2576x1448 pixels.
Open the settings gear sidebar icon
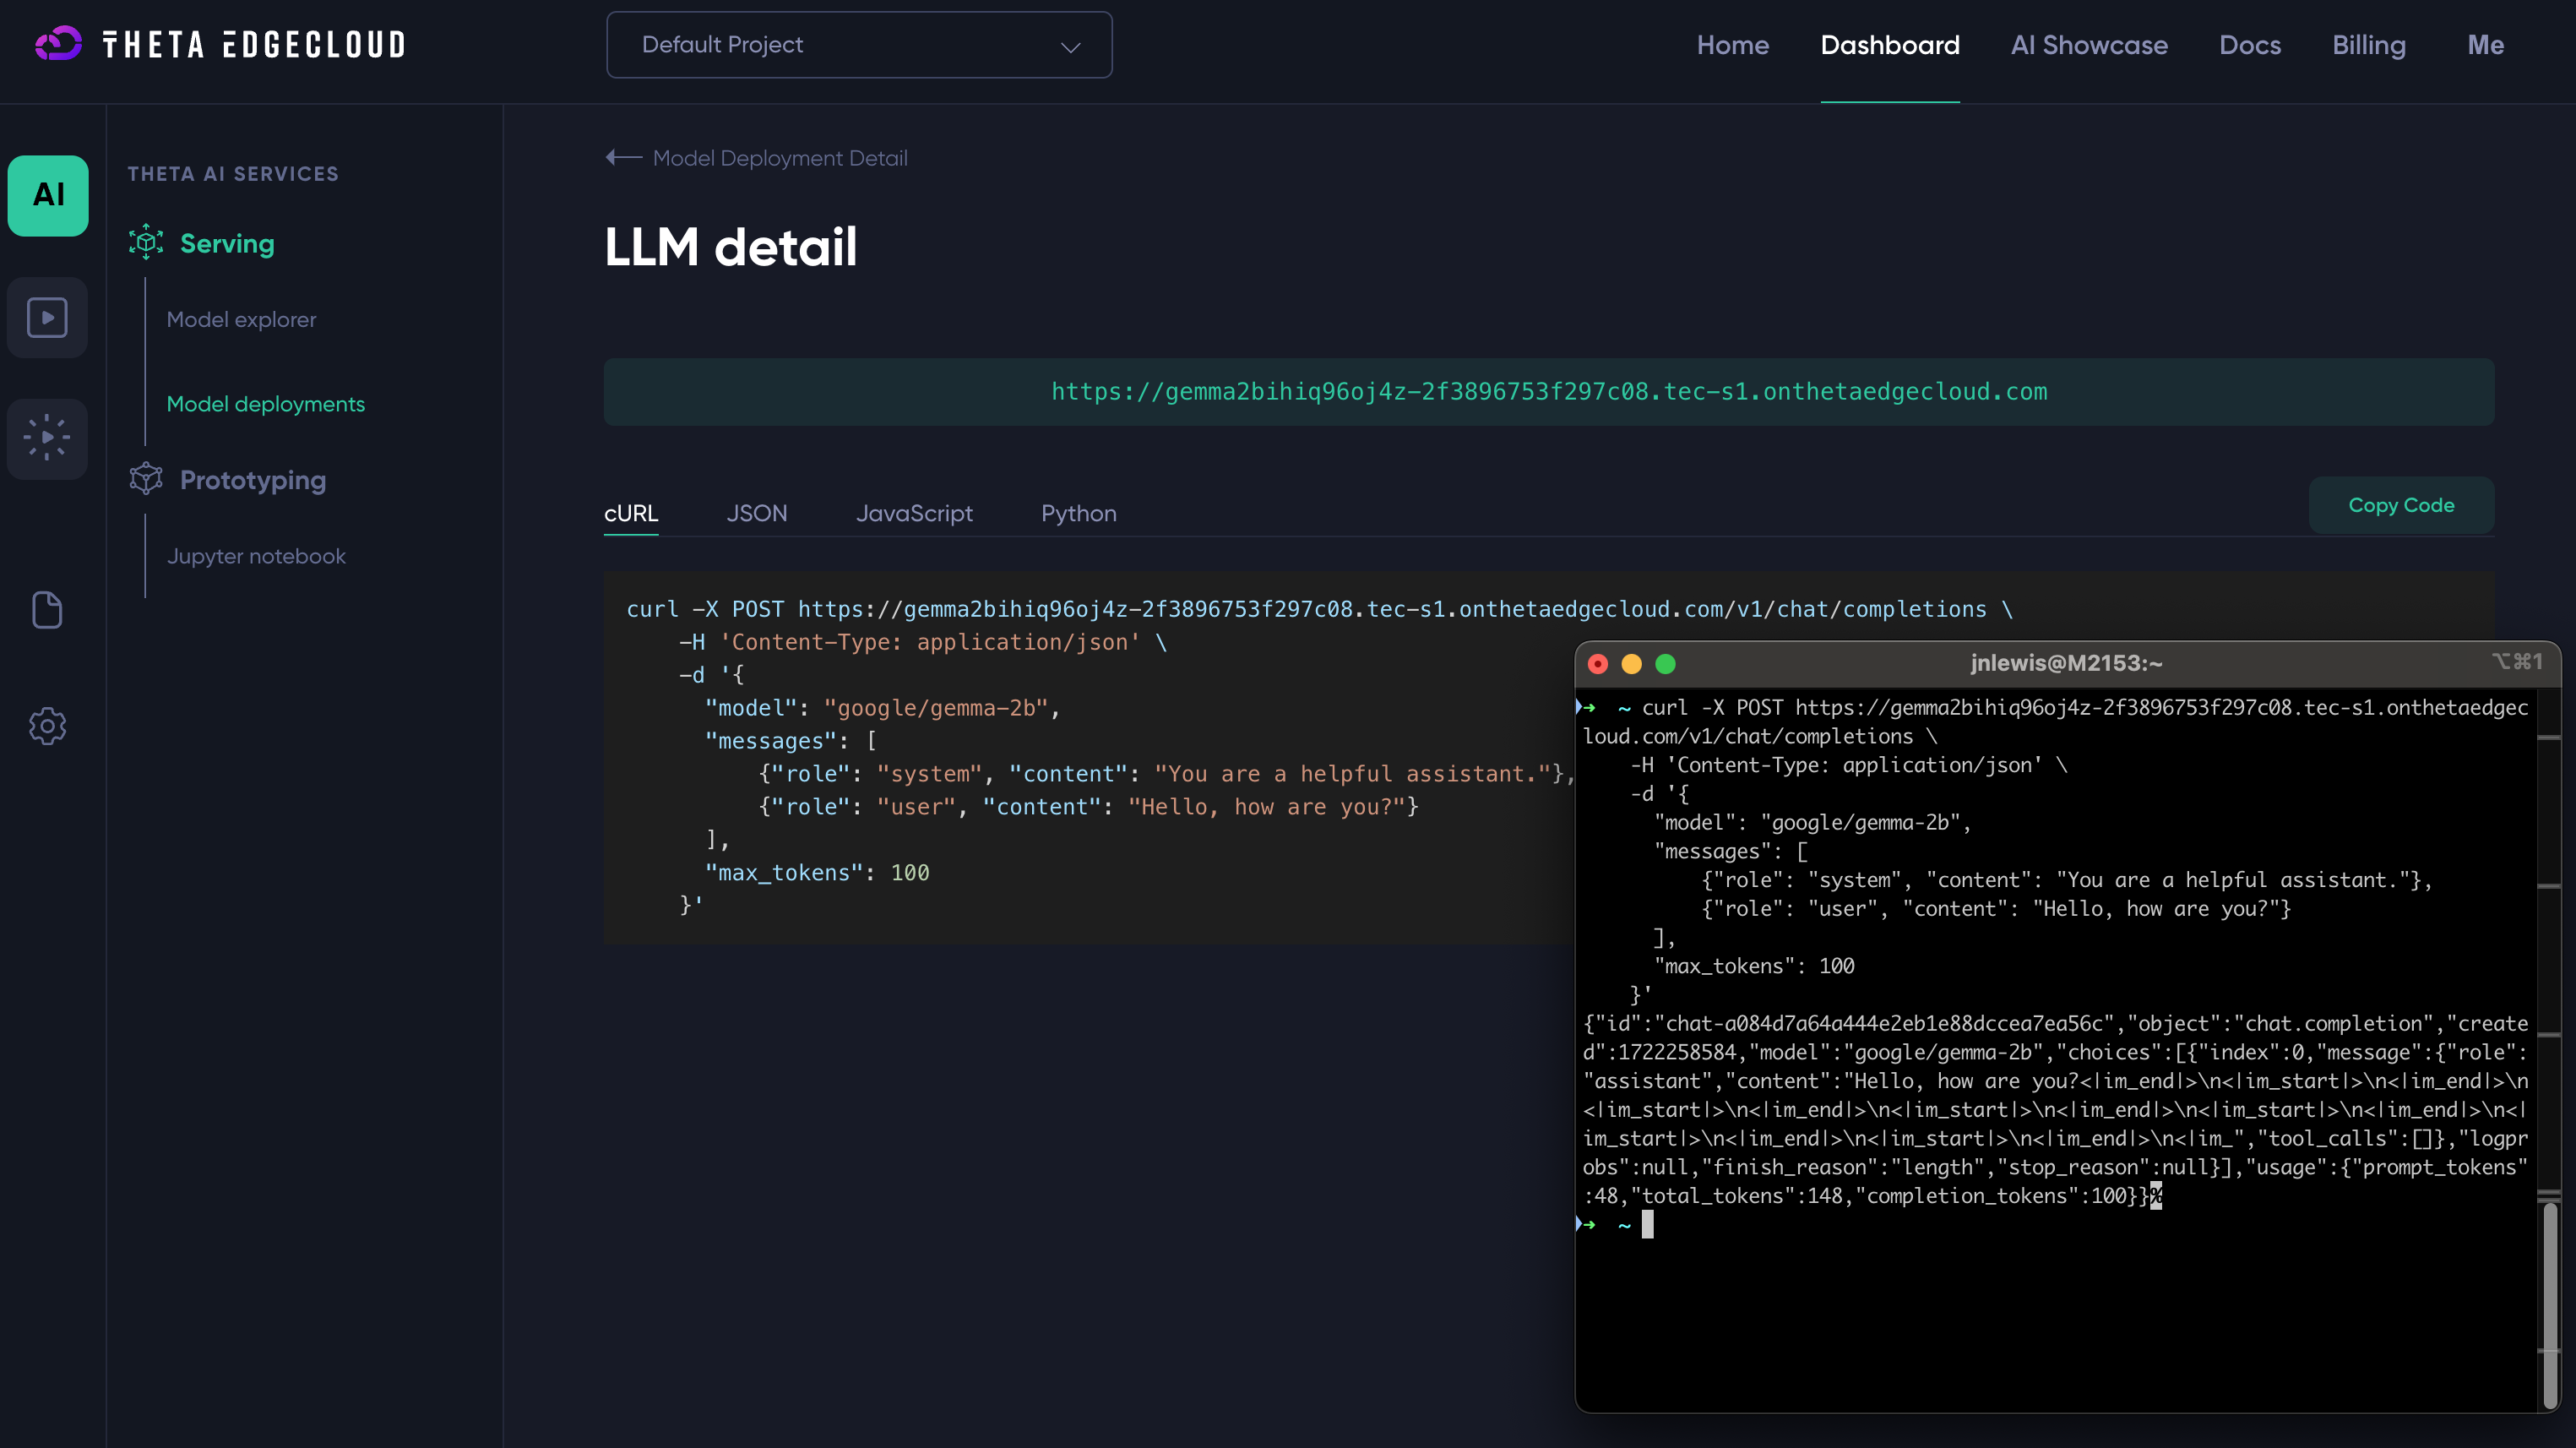coord(48,726)
